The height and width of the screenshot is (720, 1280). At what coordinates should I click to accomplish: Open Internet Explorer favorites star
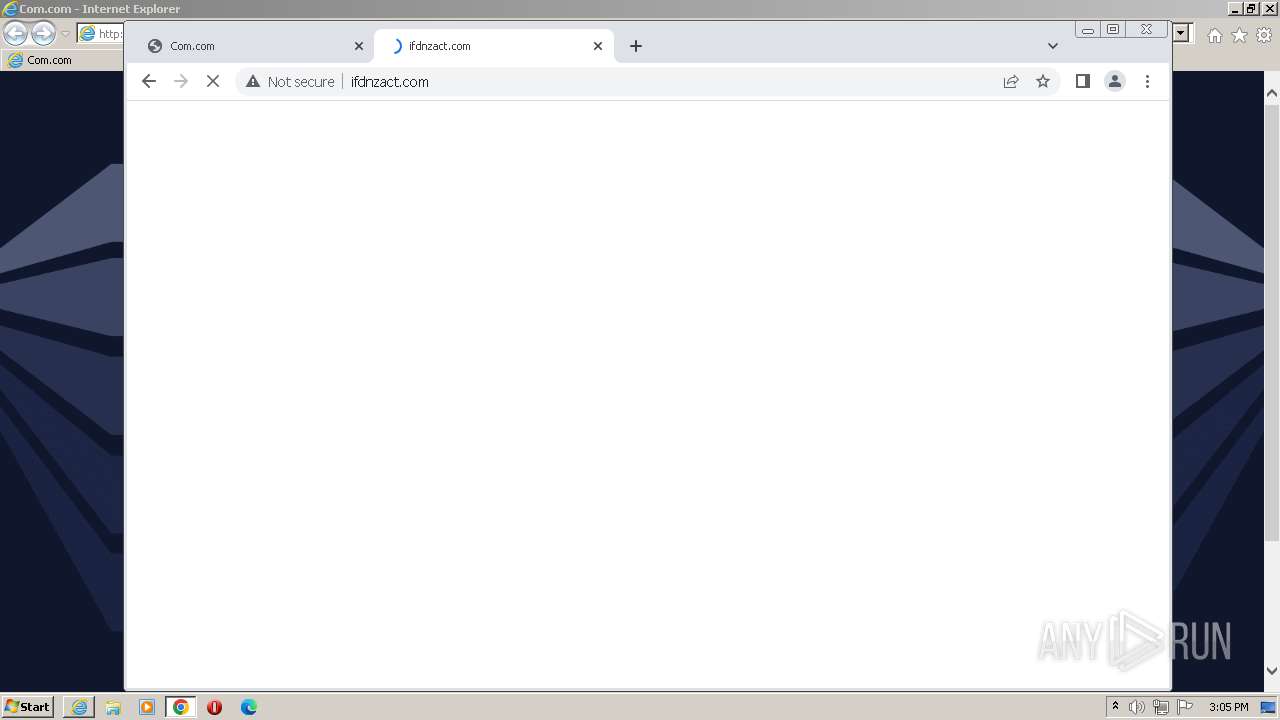1239,35
